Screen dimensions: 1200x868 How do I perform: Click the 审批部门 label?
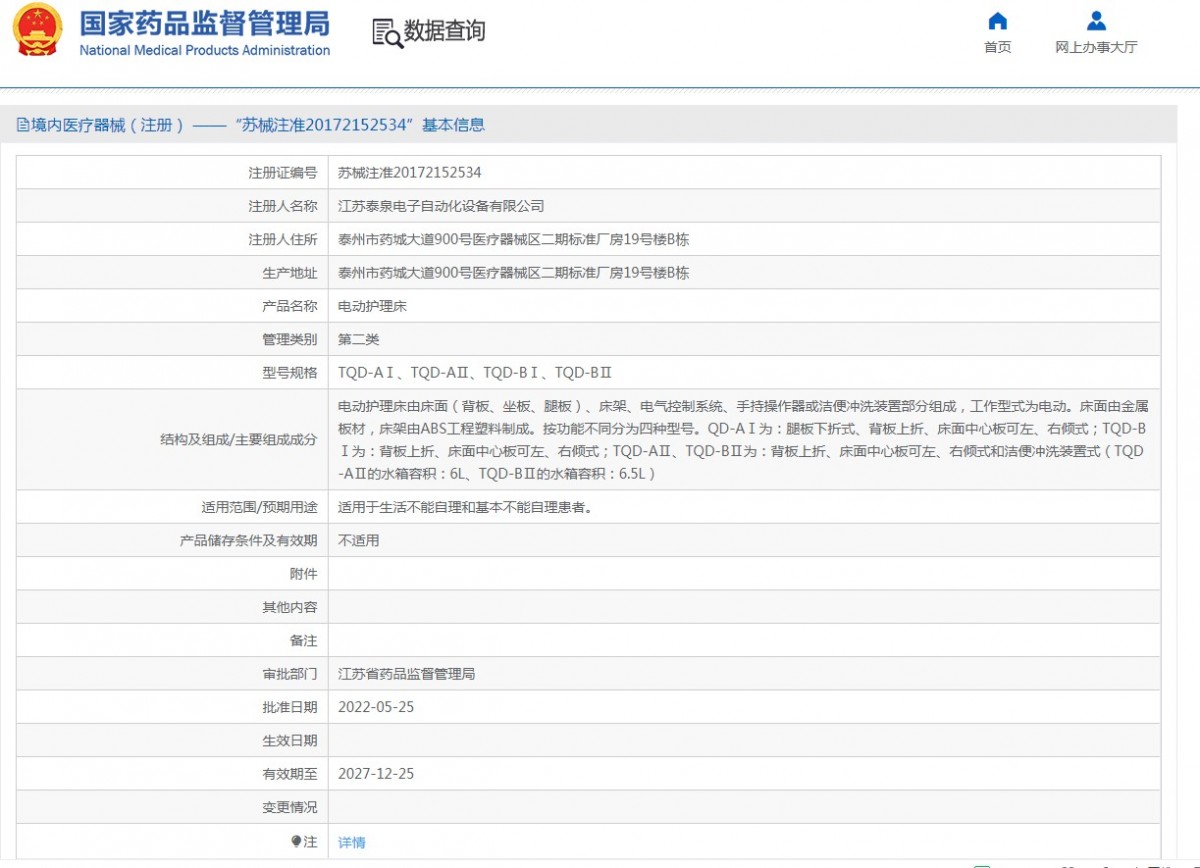point(290,674)
